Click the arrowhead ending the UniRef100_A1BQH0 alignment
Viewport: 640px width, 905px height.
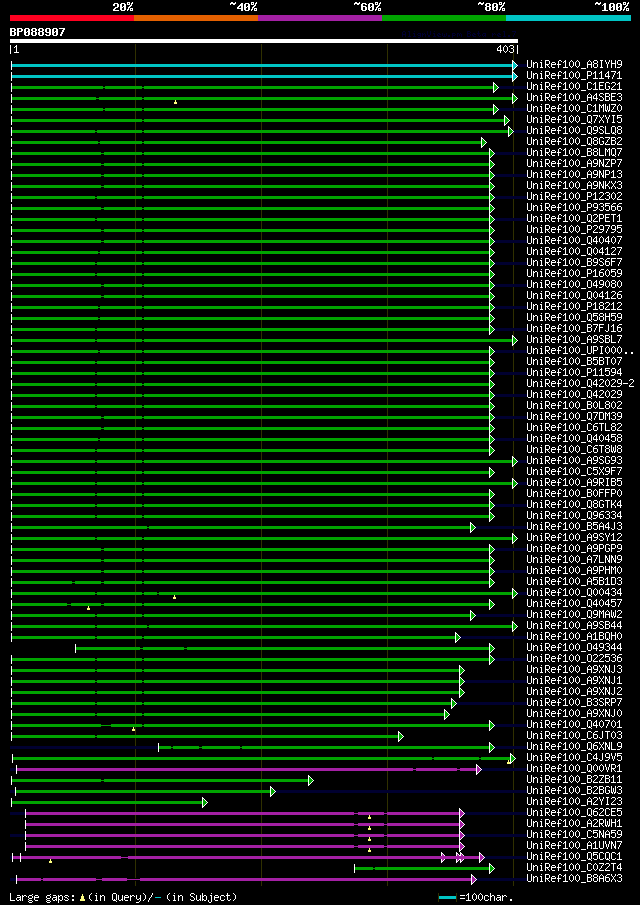458,637
